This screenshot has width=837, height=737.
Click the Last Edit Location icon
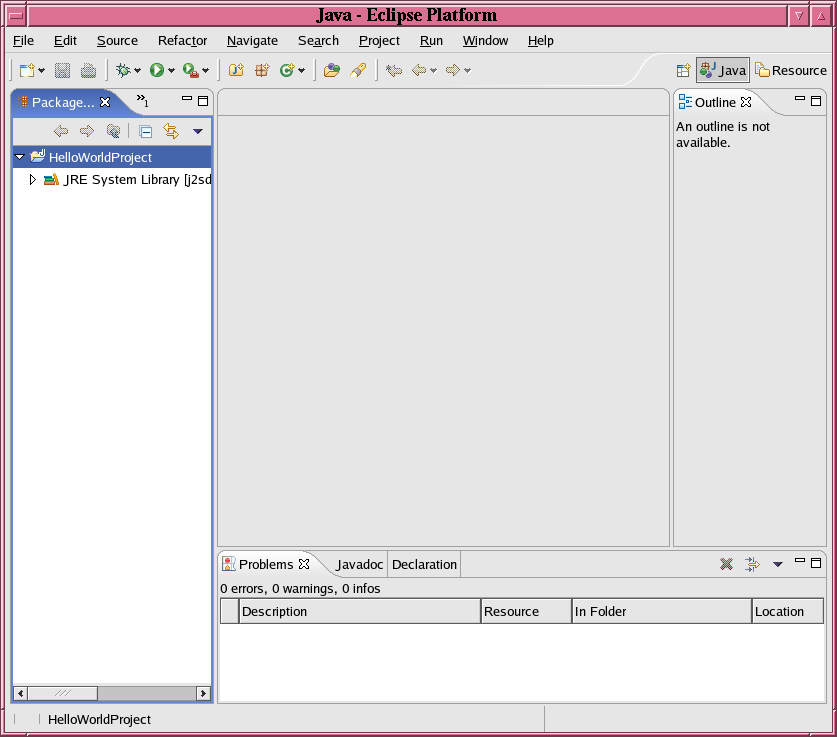point(394,70)
